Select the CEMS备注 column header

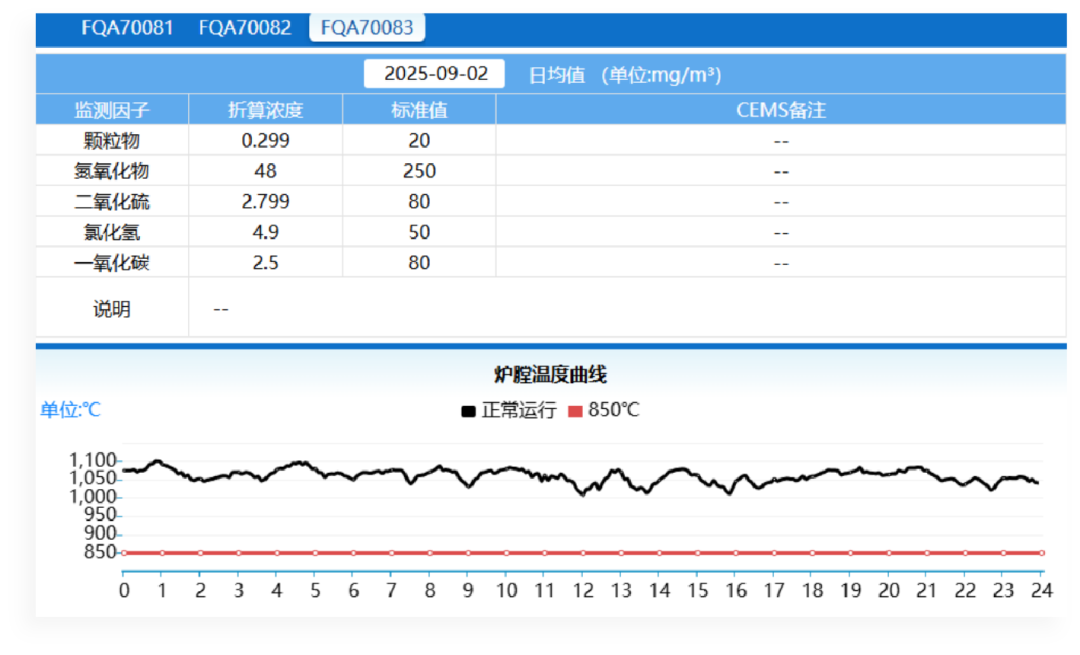pyautogui.click(x=781, y=110)
